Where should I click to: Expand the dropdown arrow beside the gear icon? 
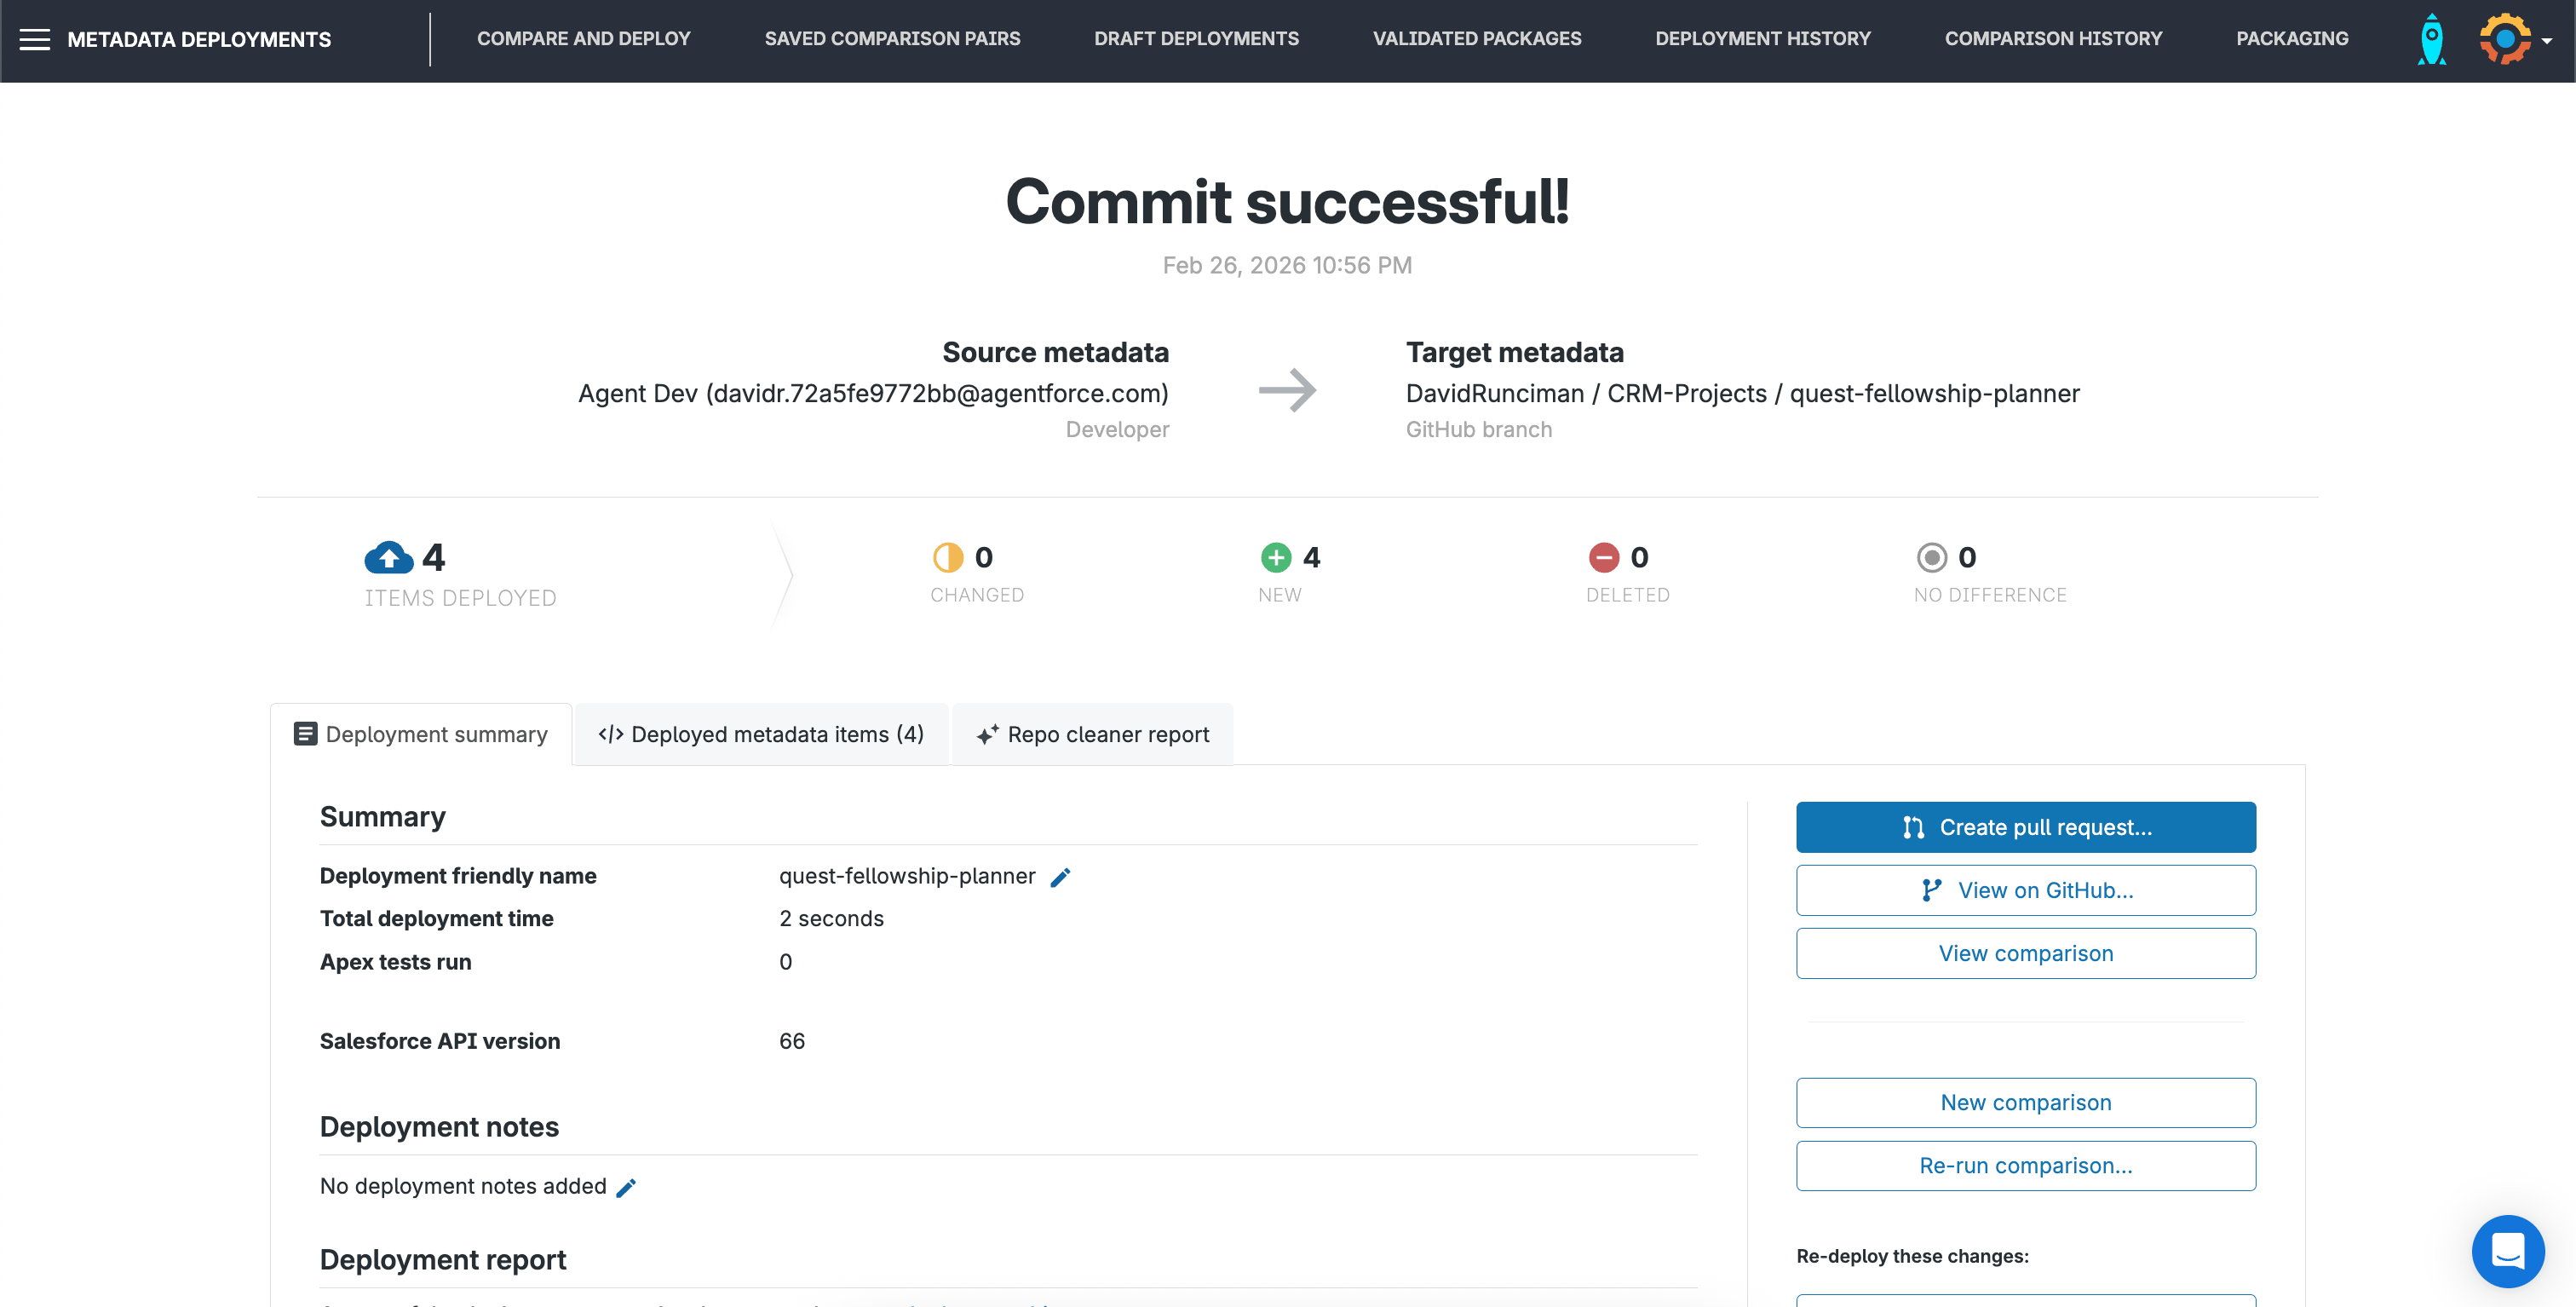click(x=2545, y=43)
